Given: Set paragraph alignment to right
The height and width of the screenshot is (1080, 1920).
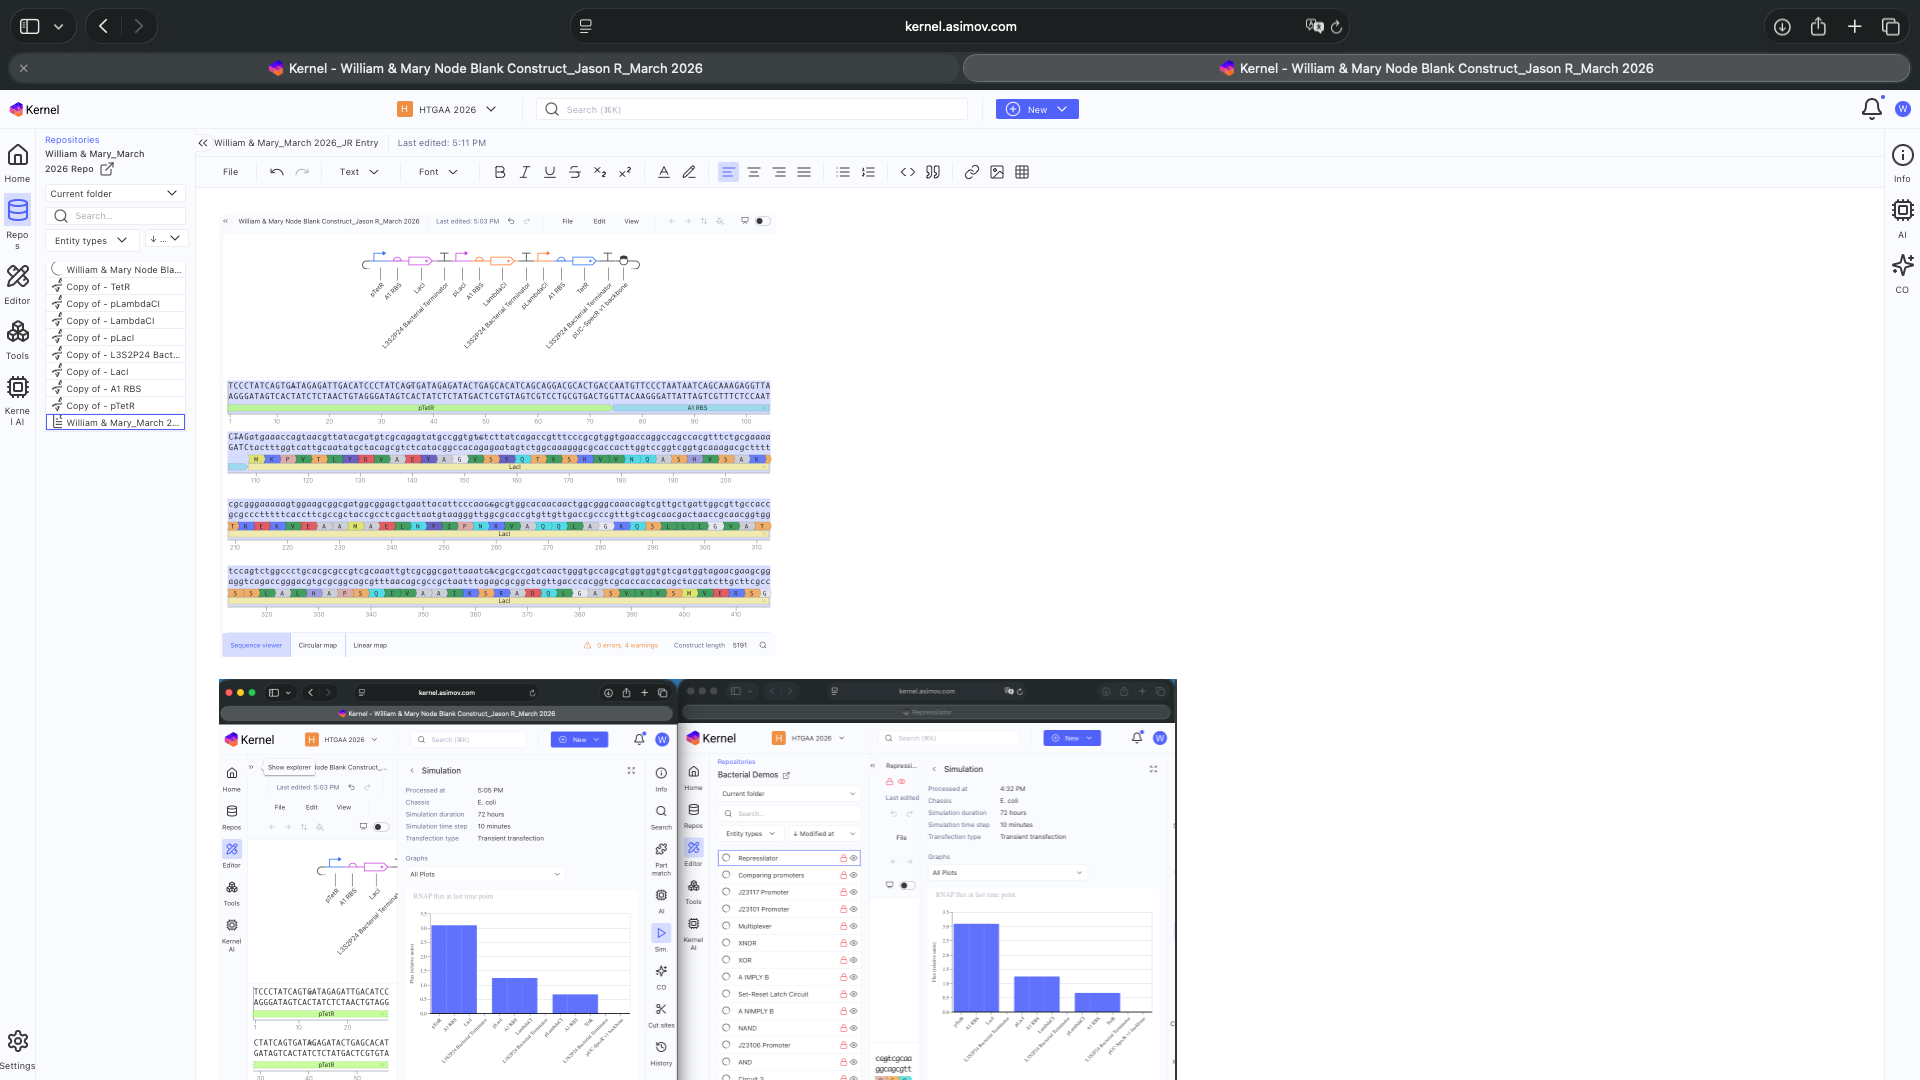Looking at the screenshot, I should tap(779, 172).
